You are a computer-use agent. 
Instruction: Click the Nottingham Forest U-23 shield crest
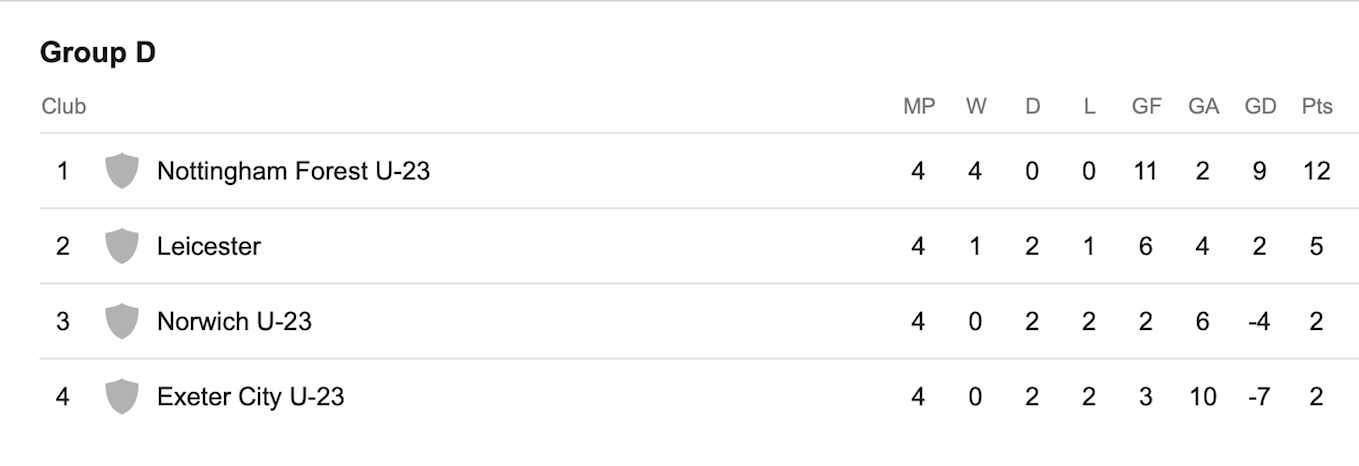(121, 171)
